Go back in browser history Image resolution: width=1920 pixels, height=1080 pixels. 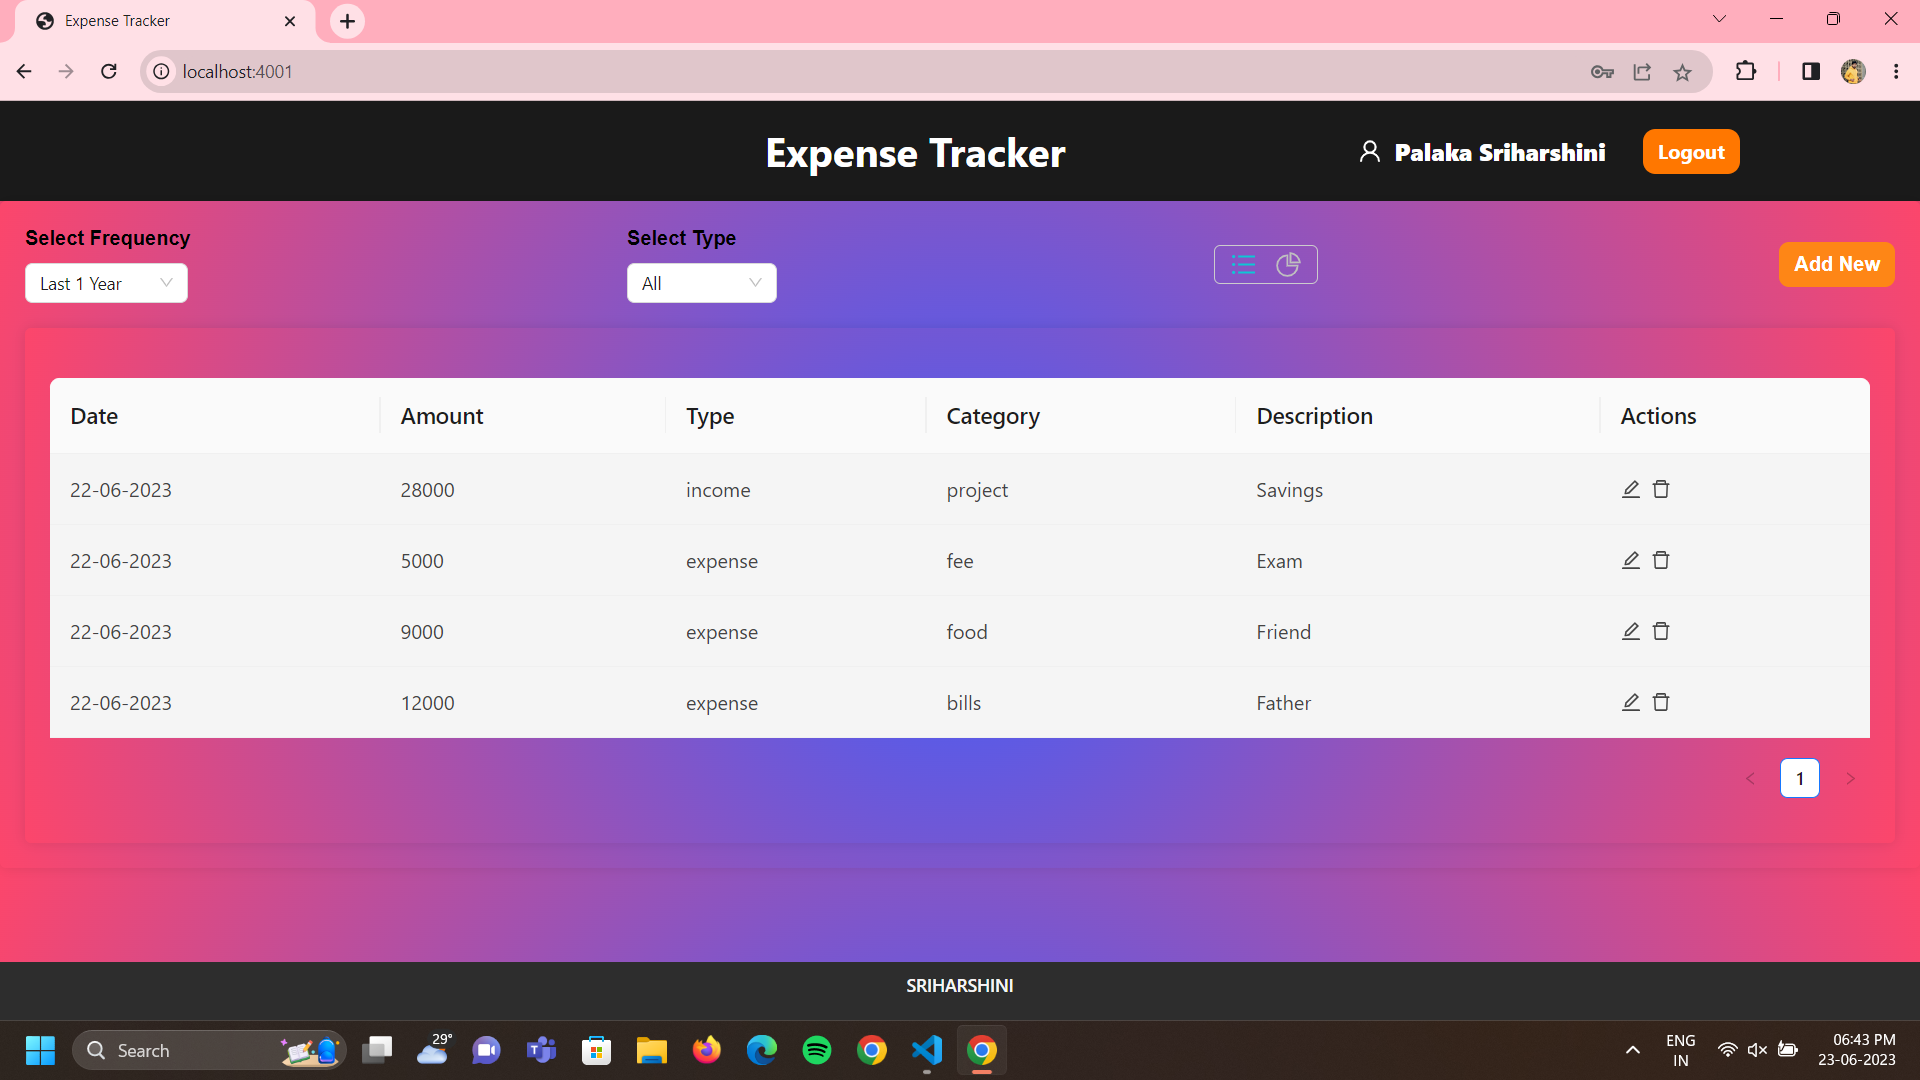(24, 71)
